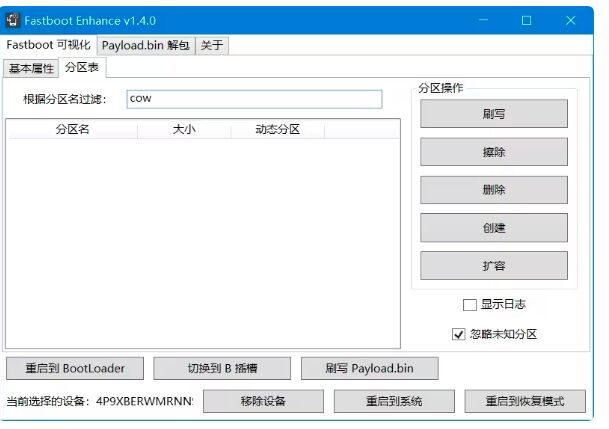Screen dimensions: 609x429
Task: Click the 重启到系统 button
Action: point(394,401)
